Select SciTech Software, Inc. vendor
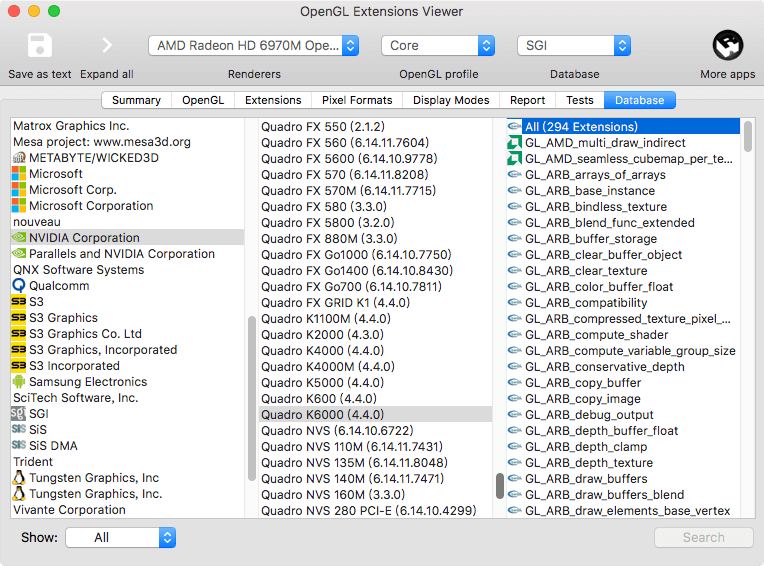Viewport: 764px width, 566px height. coord(127,398)
